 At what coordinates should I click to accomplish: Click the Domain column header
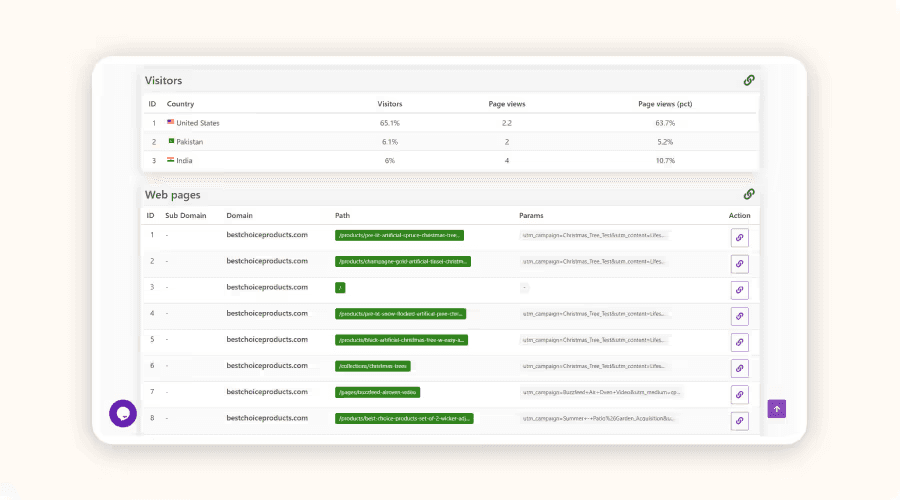point(239,215)
